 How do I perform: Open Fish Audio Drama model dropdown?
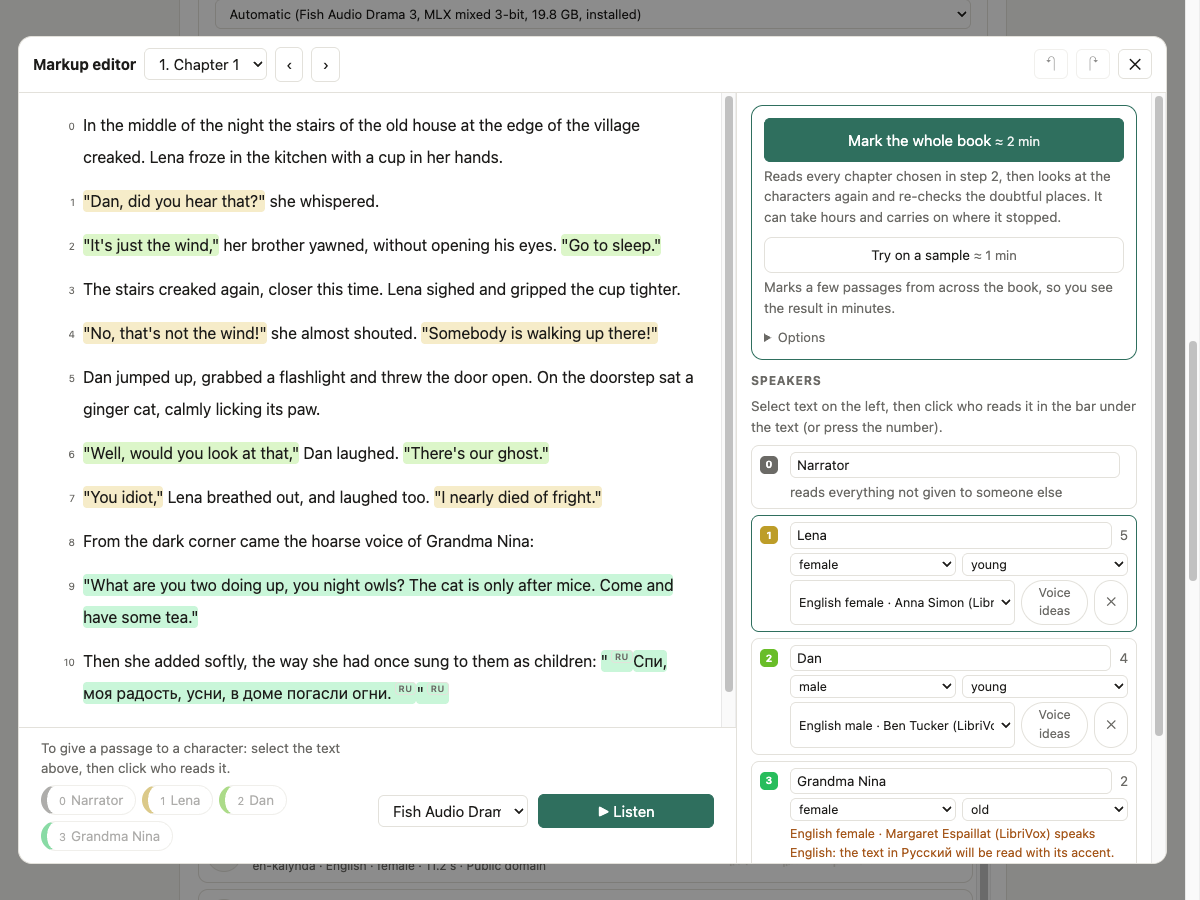click(453, 811)
